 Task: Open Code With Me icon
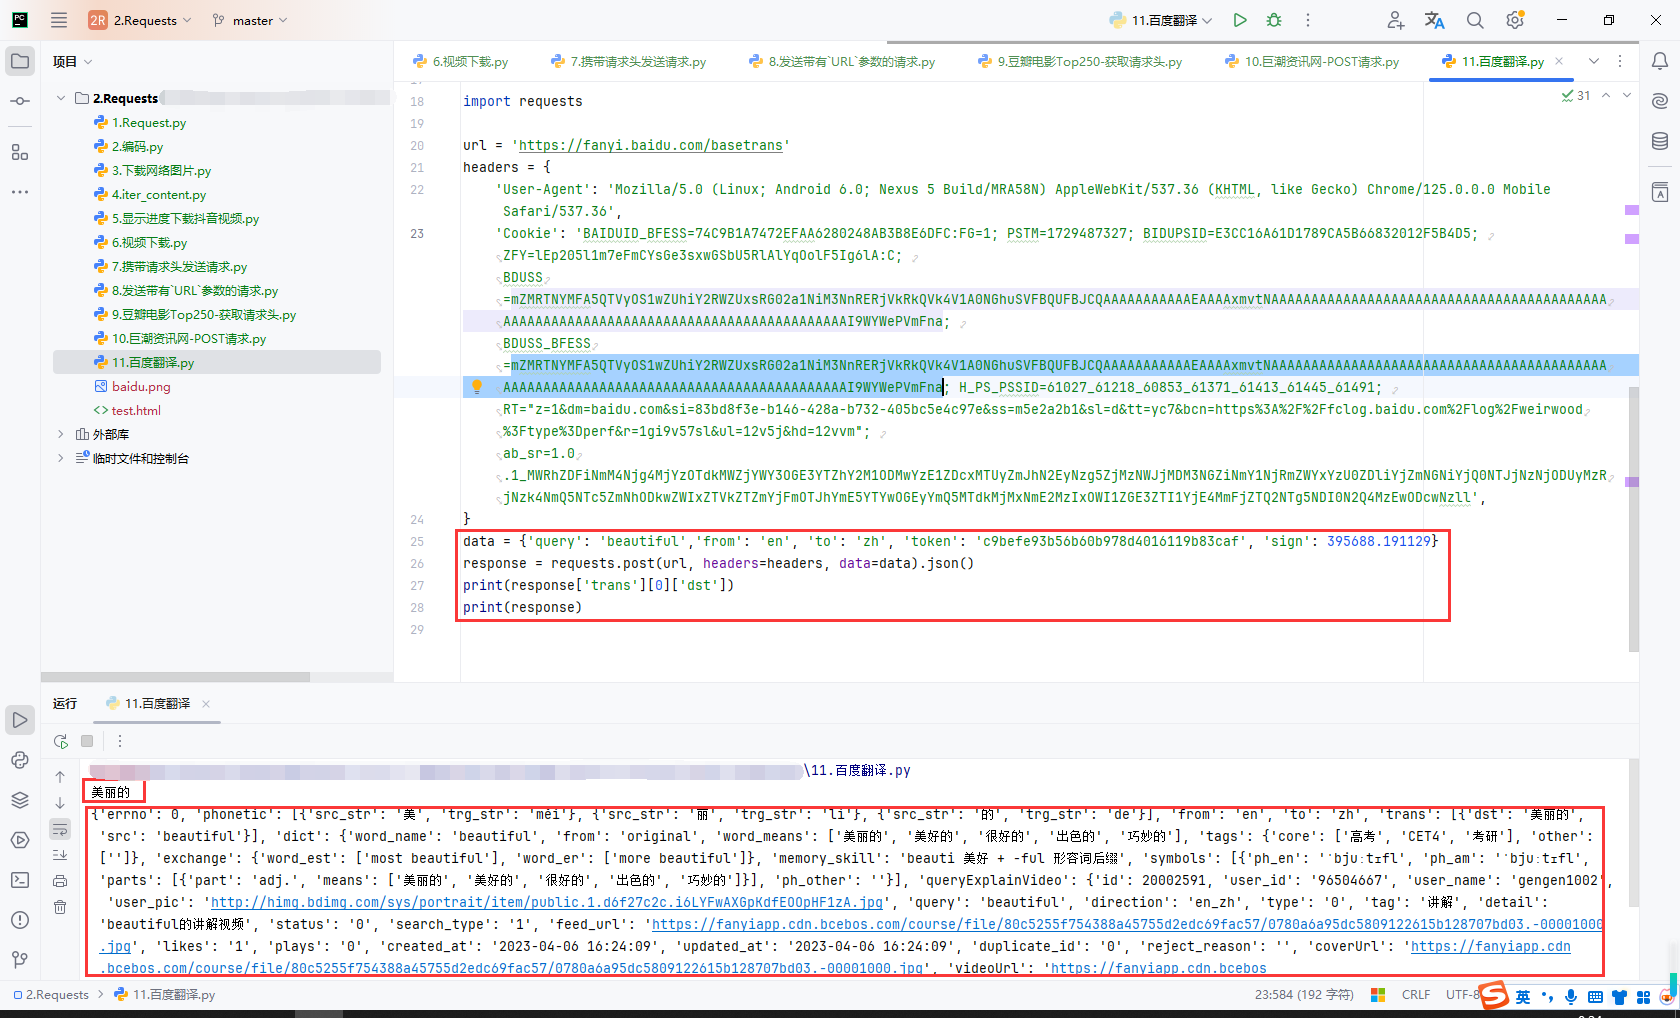click(1395, 20)
